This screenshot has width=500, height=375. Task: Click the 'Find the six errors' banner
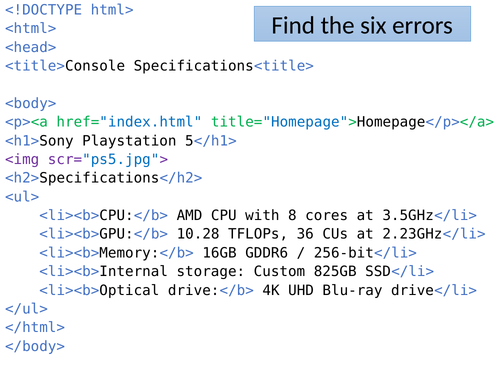tap(362, 24)
